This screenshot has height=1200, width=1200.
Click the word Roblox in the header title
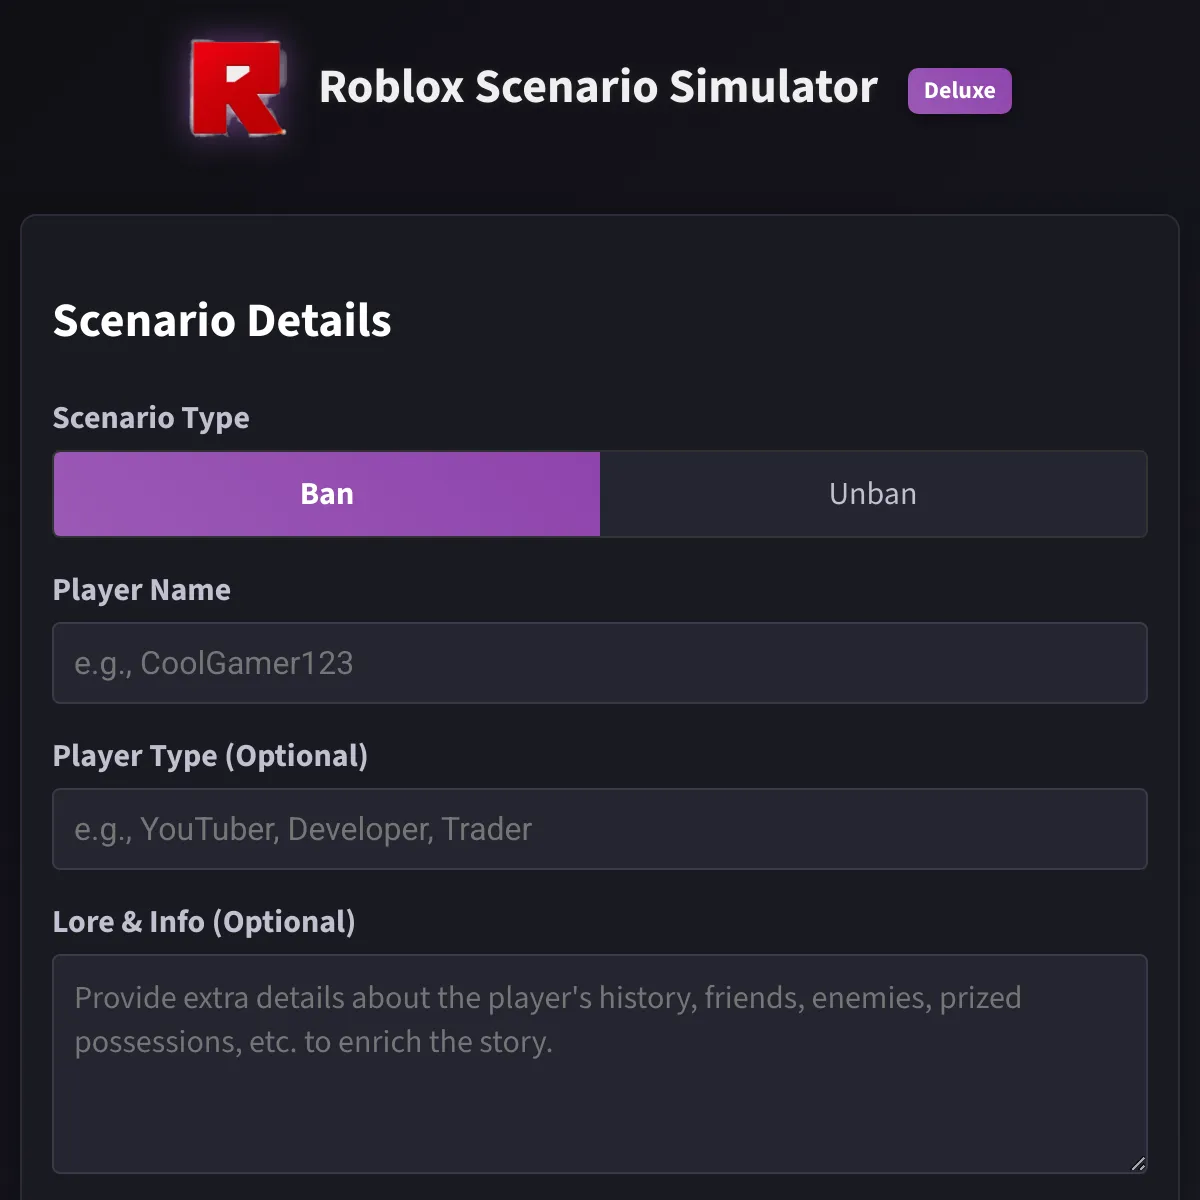click(x=392, y=87)
